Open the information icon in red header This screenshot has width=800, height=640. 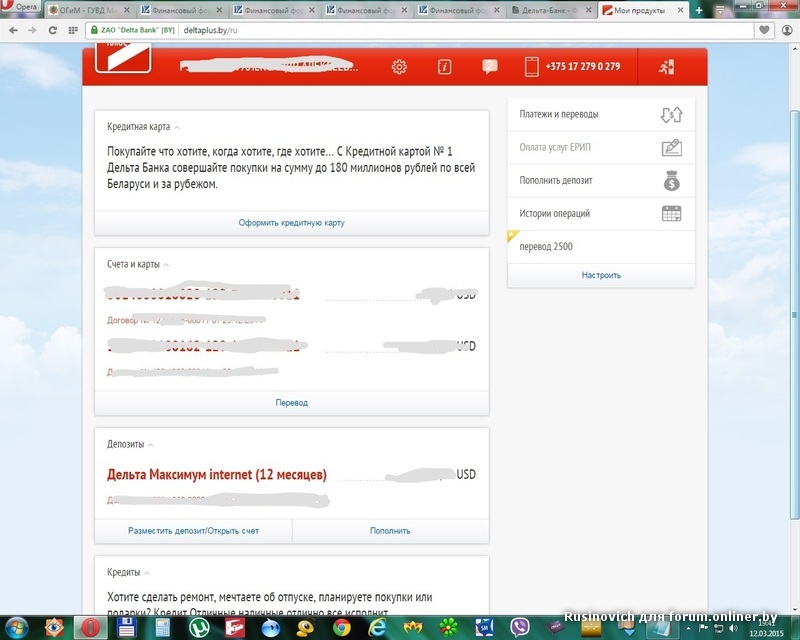(x=444, y=67)
